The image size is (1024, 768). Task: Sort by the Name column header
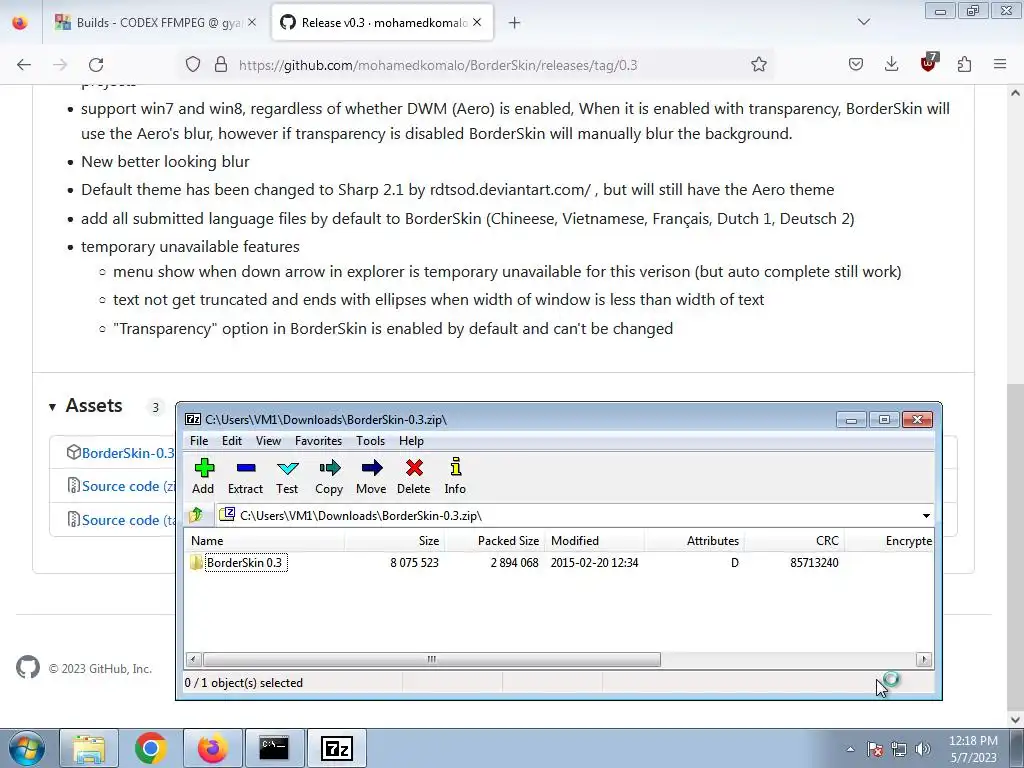tap(264, 541)
